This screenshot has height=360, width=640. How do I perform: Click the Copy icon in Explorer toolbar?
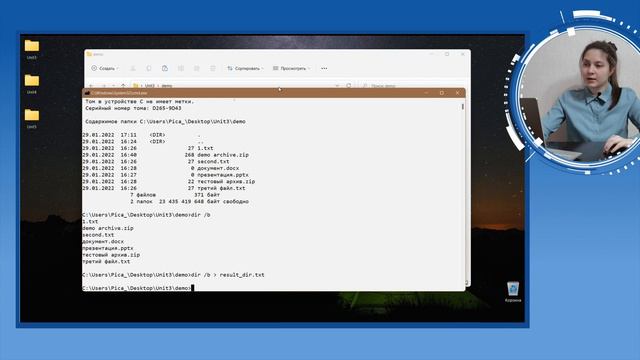[149, 68]
